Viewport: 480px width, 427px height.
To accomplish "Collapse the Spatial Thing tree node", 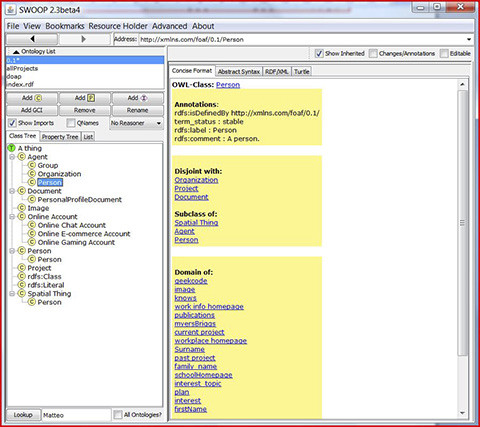I will pos(12,294).
